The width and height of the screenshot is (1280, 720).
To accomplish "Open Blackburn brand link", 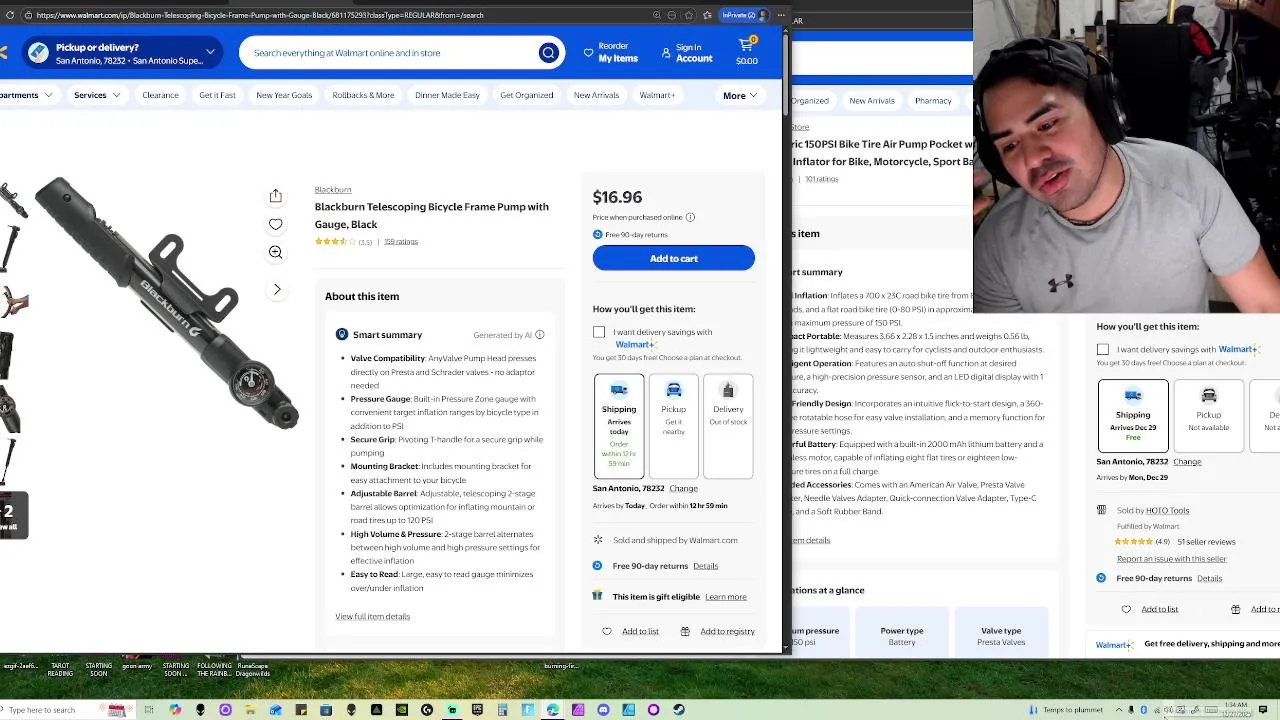I will 333,190.
